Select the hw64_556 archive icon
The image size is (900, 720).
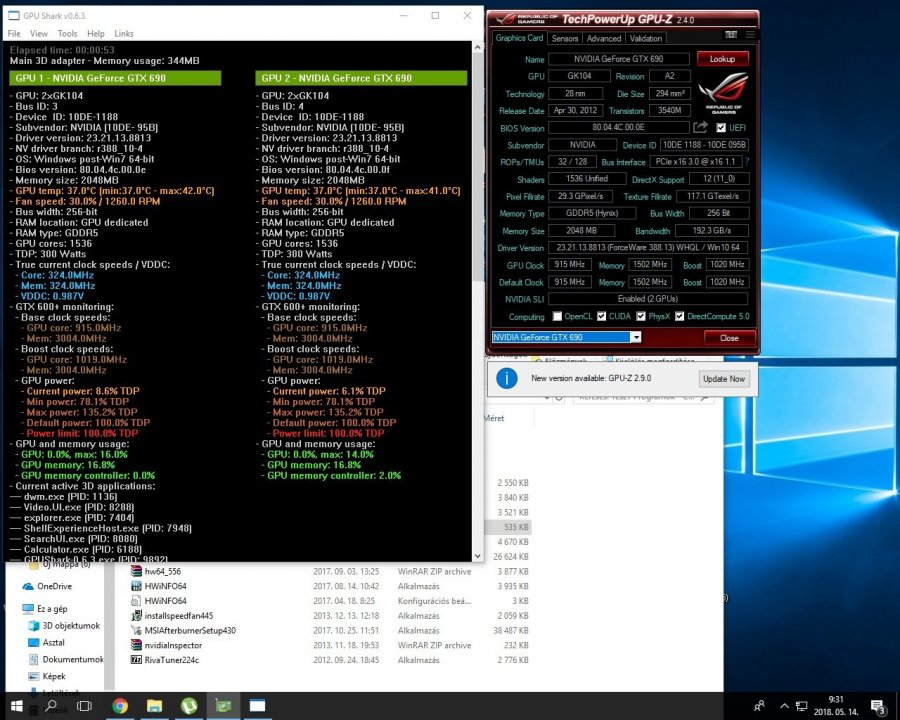(136, 571)
